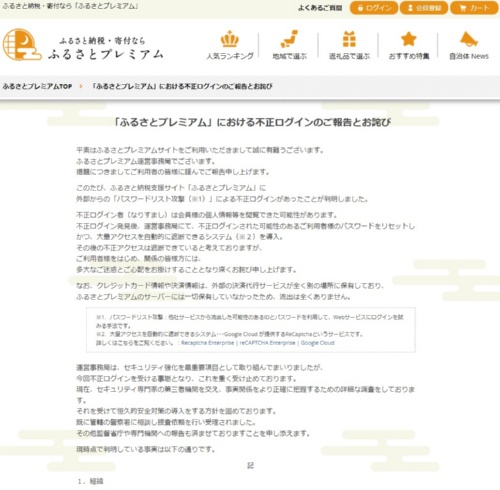
Task: Open the 人気ランキング crown icon
Action: pos(230,39)
